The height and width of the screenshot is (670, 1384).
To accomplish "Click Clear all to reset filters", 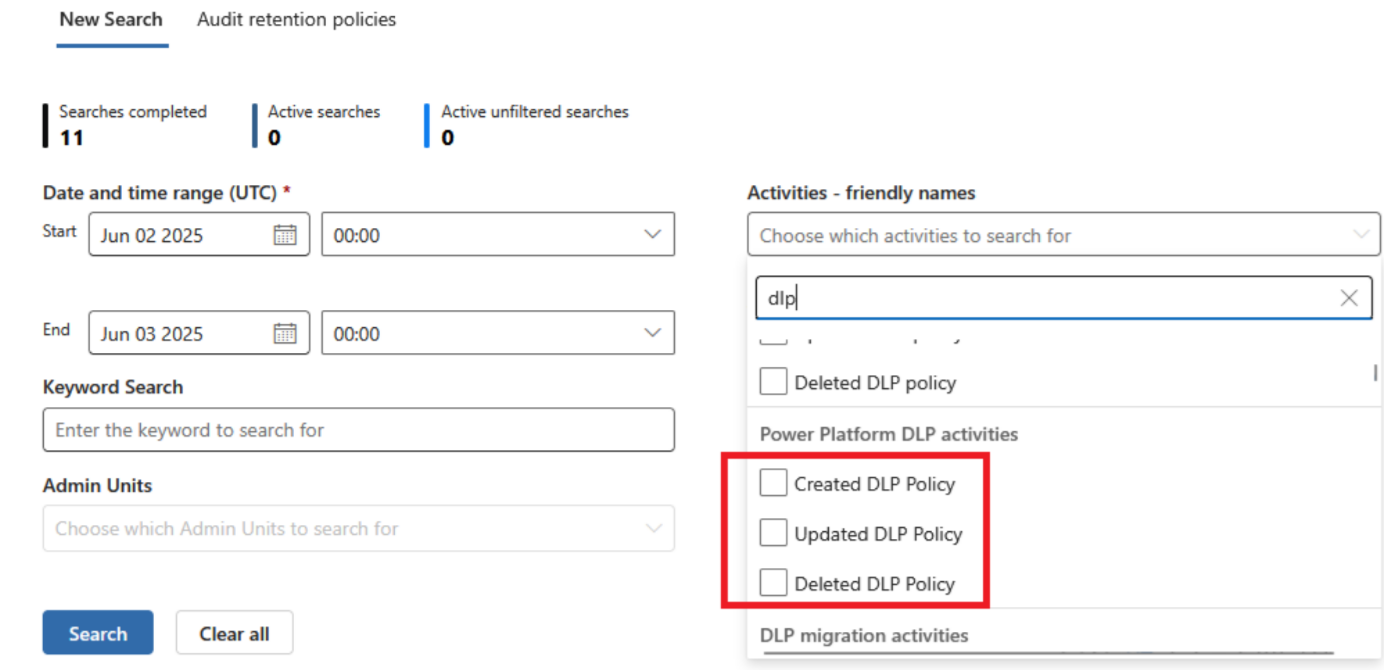I will pos(234,632).
